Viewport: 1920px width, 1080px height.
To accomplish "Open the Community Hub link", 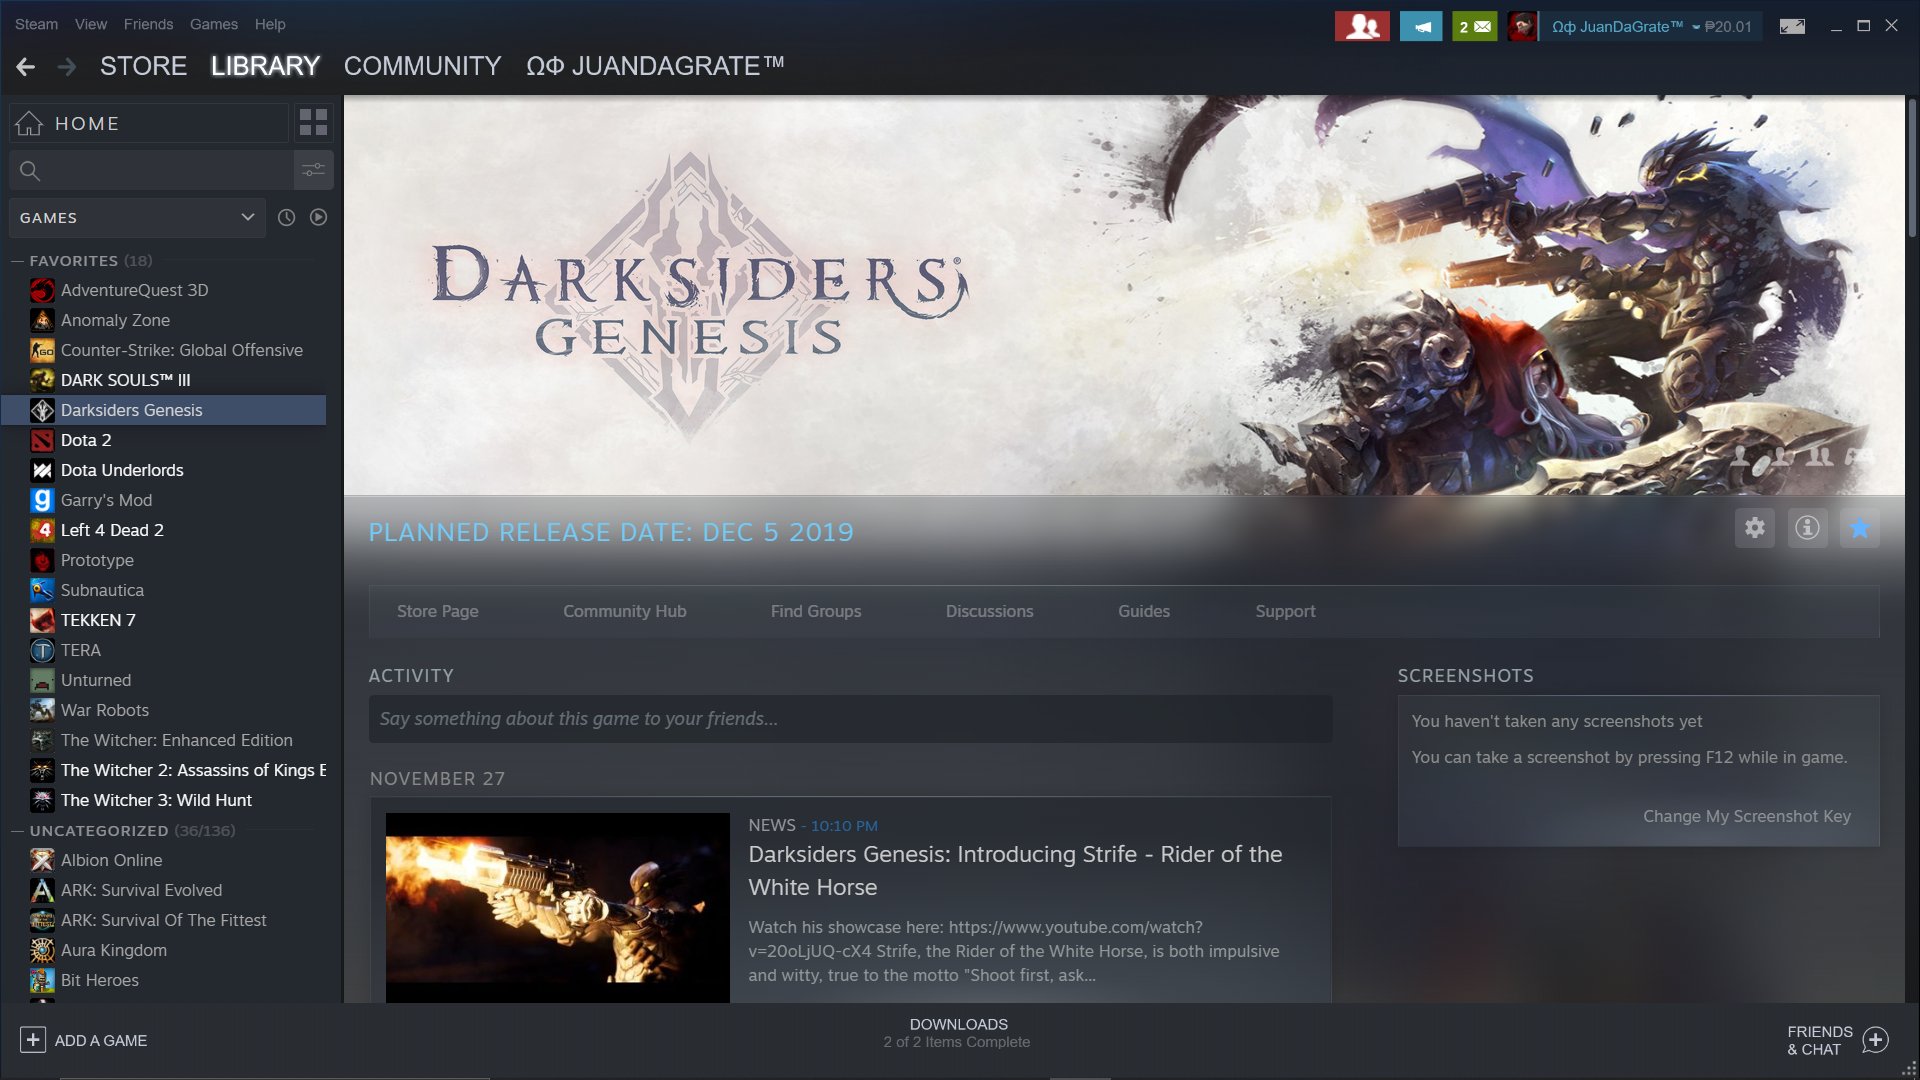I will 624,611.
